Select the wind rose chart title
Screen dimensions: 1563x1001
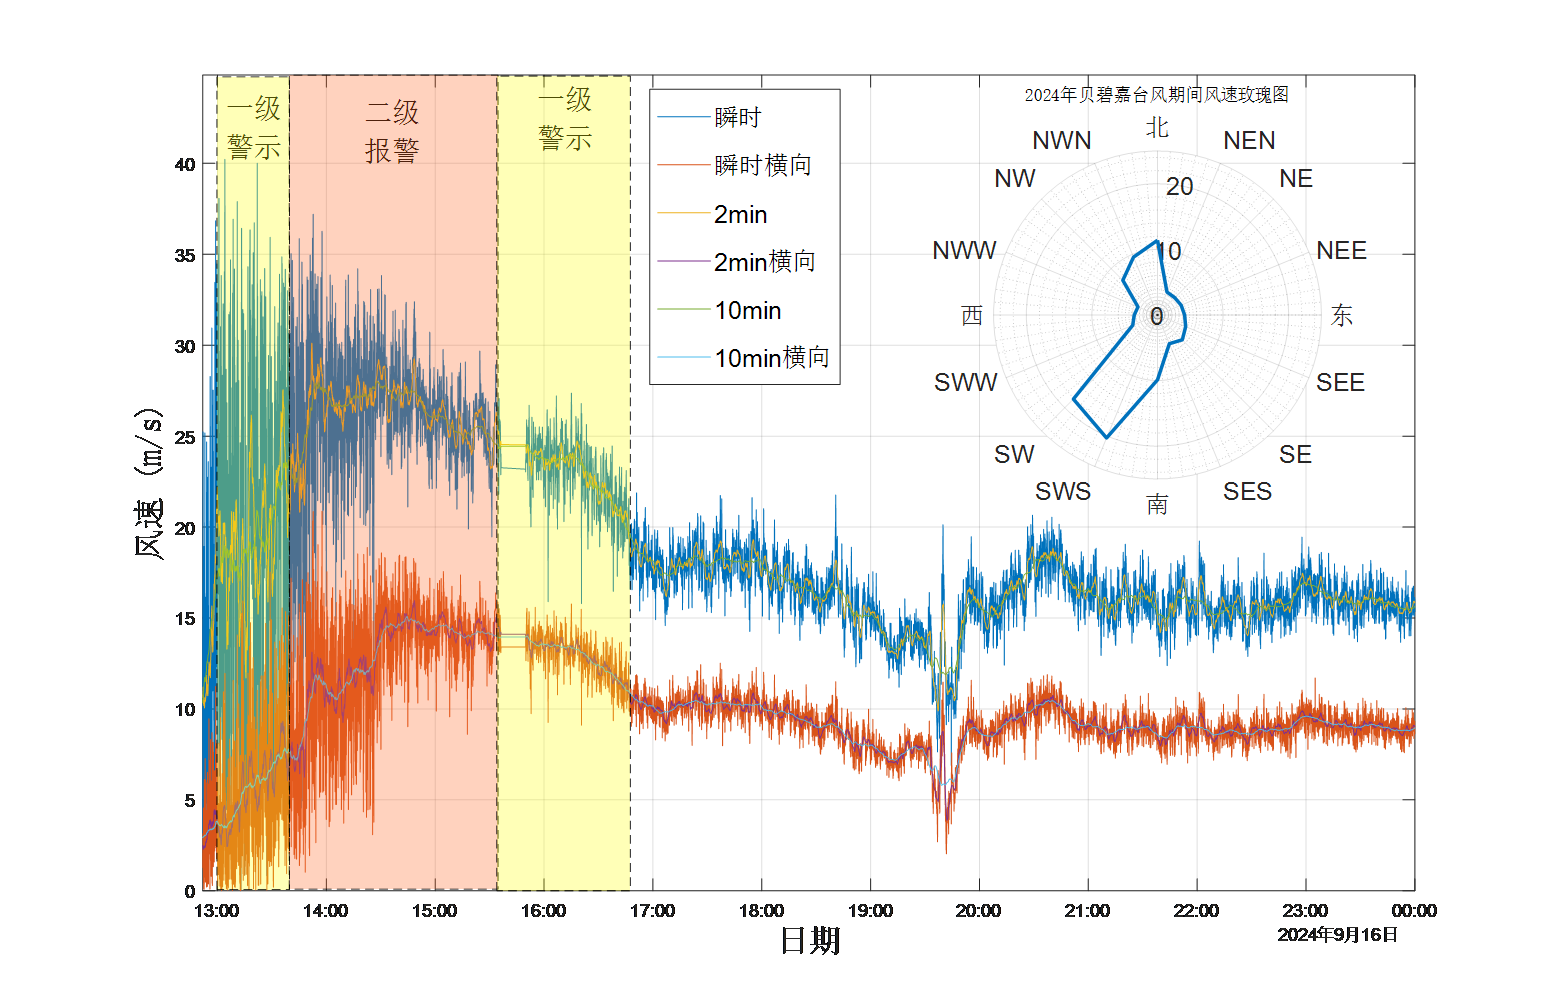1156,95
